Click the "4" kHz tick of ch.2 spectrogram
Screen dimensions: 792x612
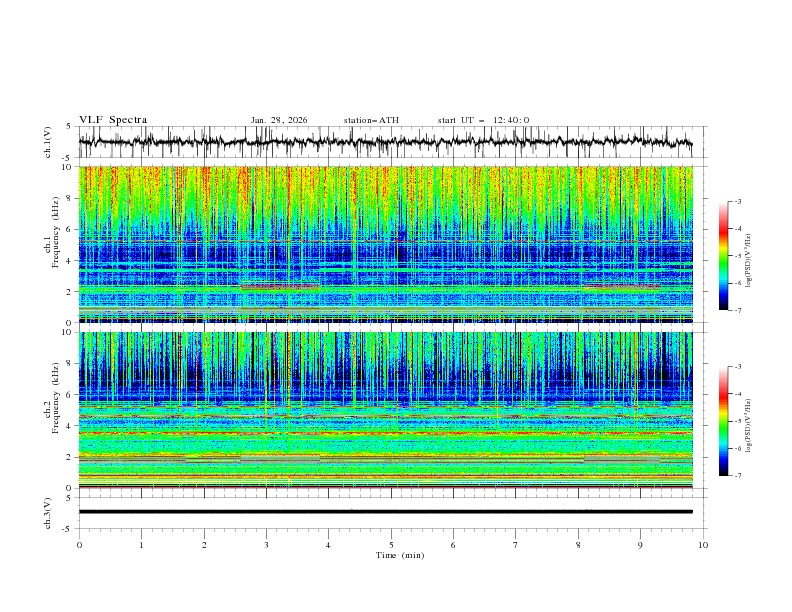(70, 426)
